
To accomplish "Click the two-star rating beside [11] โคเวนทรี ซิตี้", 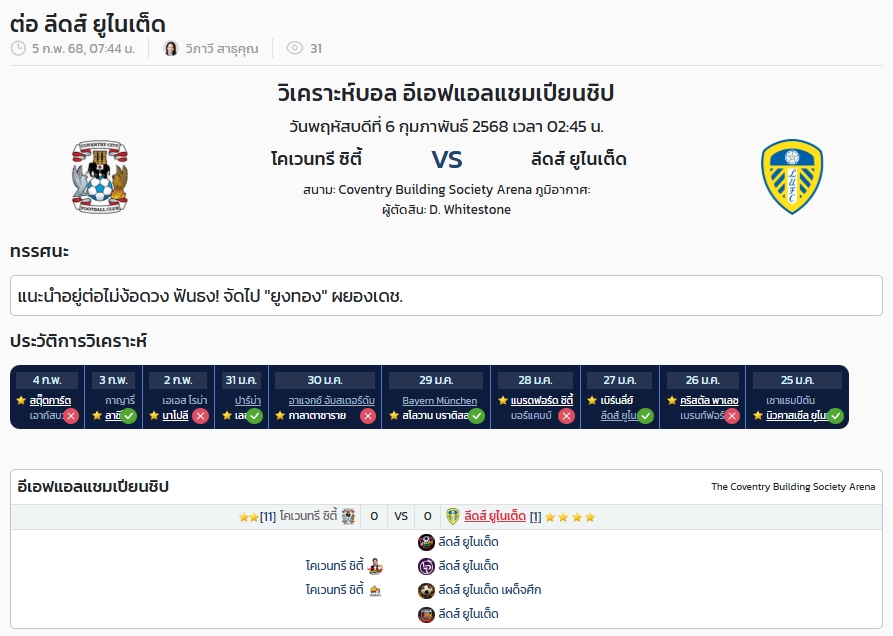I will coord(249,517).
